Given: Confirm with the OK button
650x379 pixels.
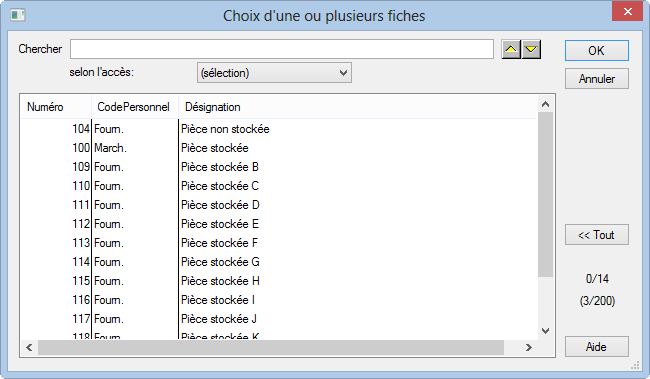Looking at the screenshot, I should click(597, 51).
